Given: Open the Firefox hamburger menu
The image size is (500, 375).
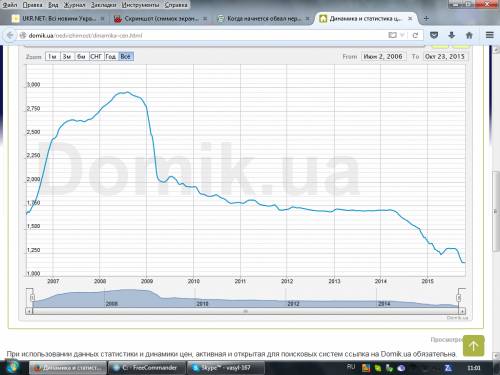Looking at the screenshot, I should [489, 35].
